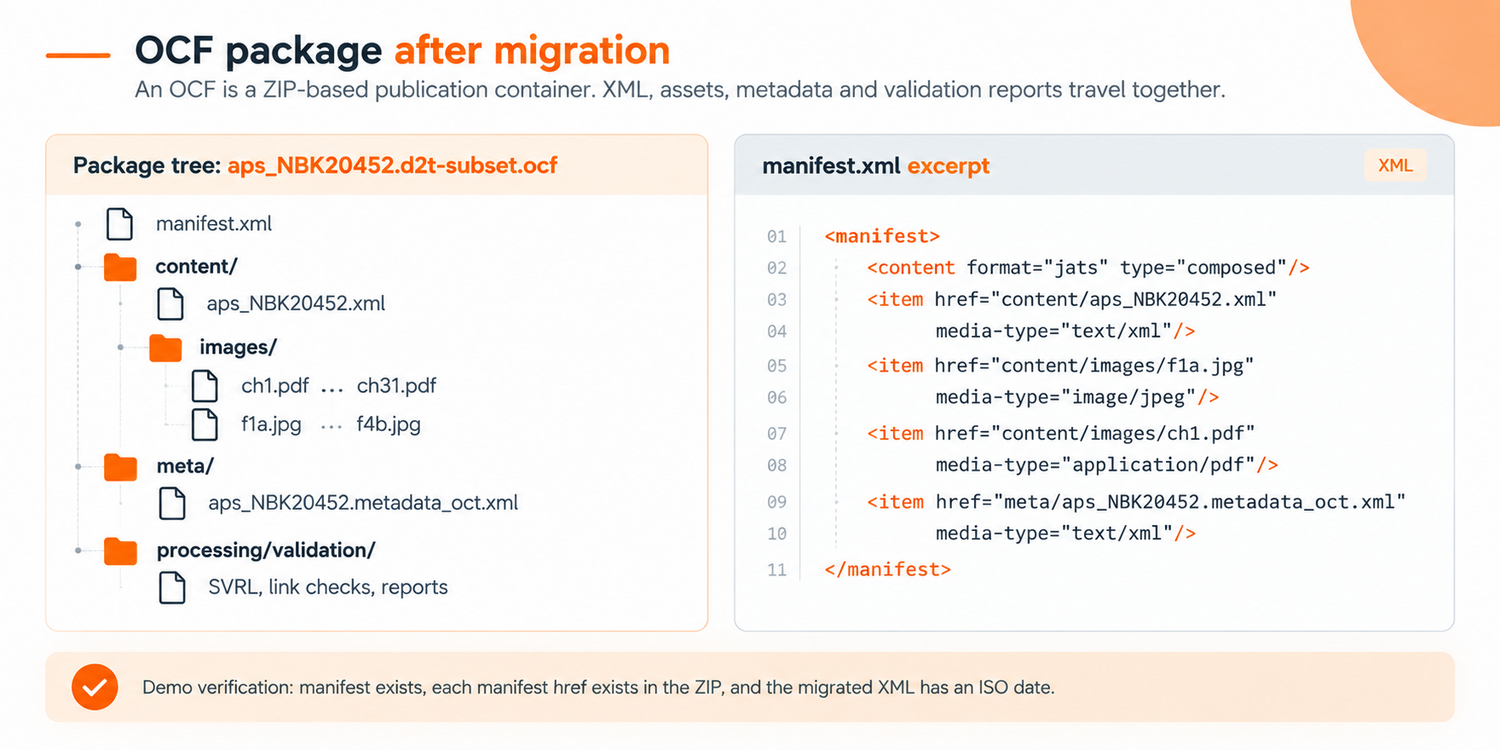Screen dimensions: 1500x750
Task: Click the manifest.xml file icon
Action: (120, 224)
